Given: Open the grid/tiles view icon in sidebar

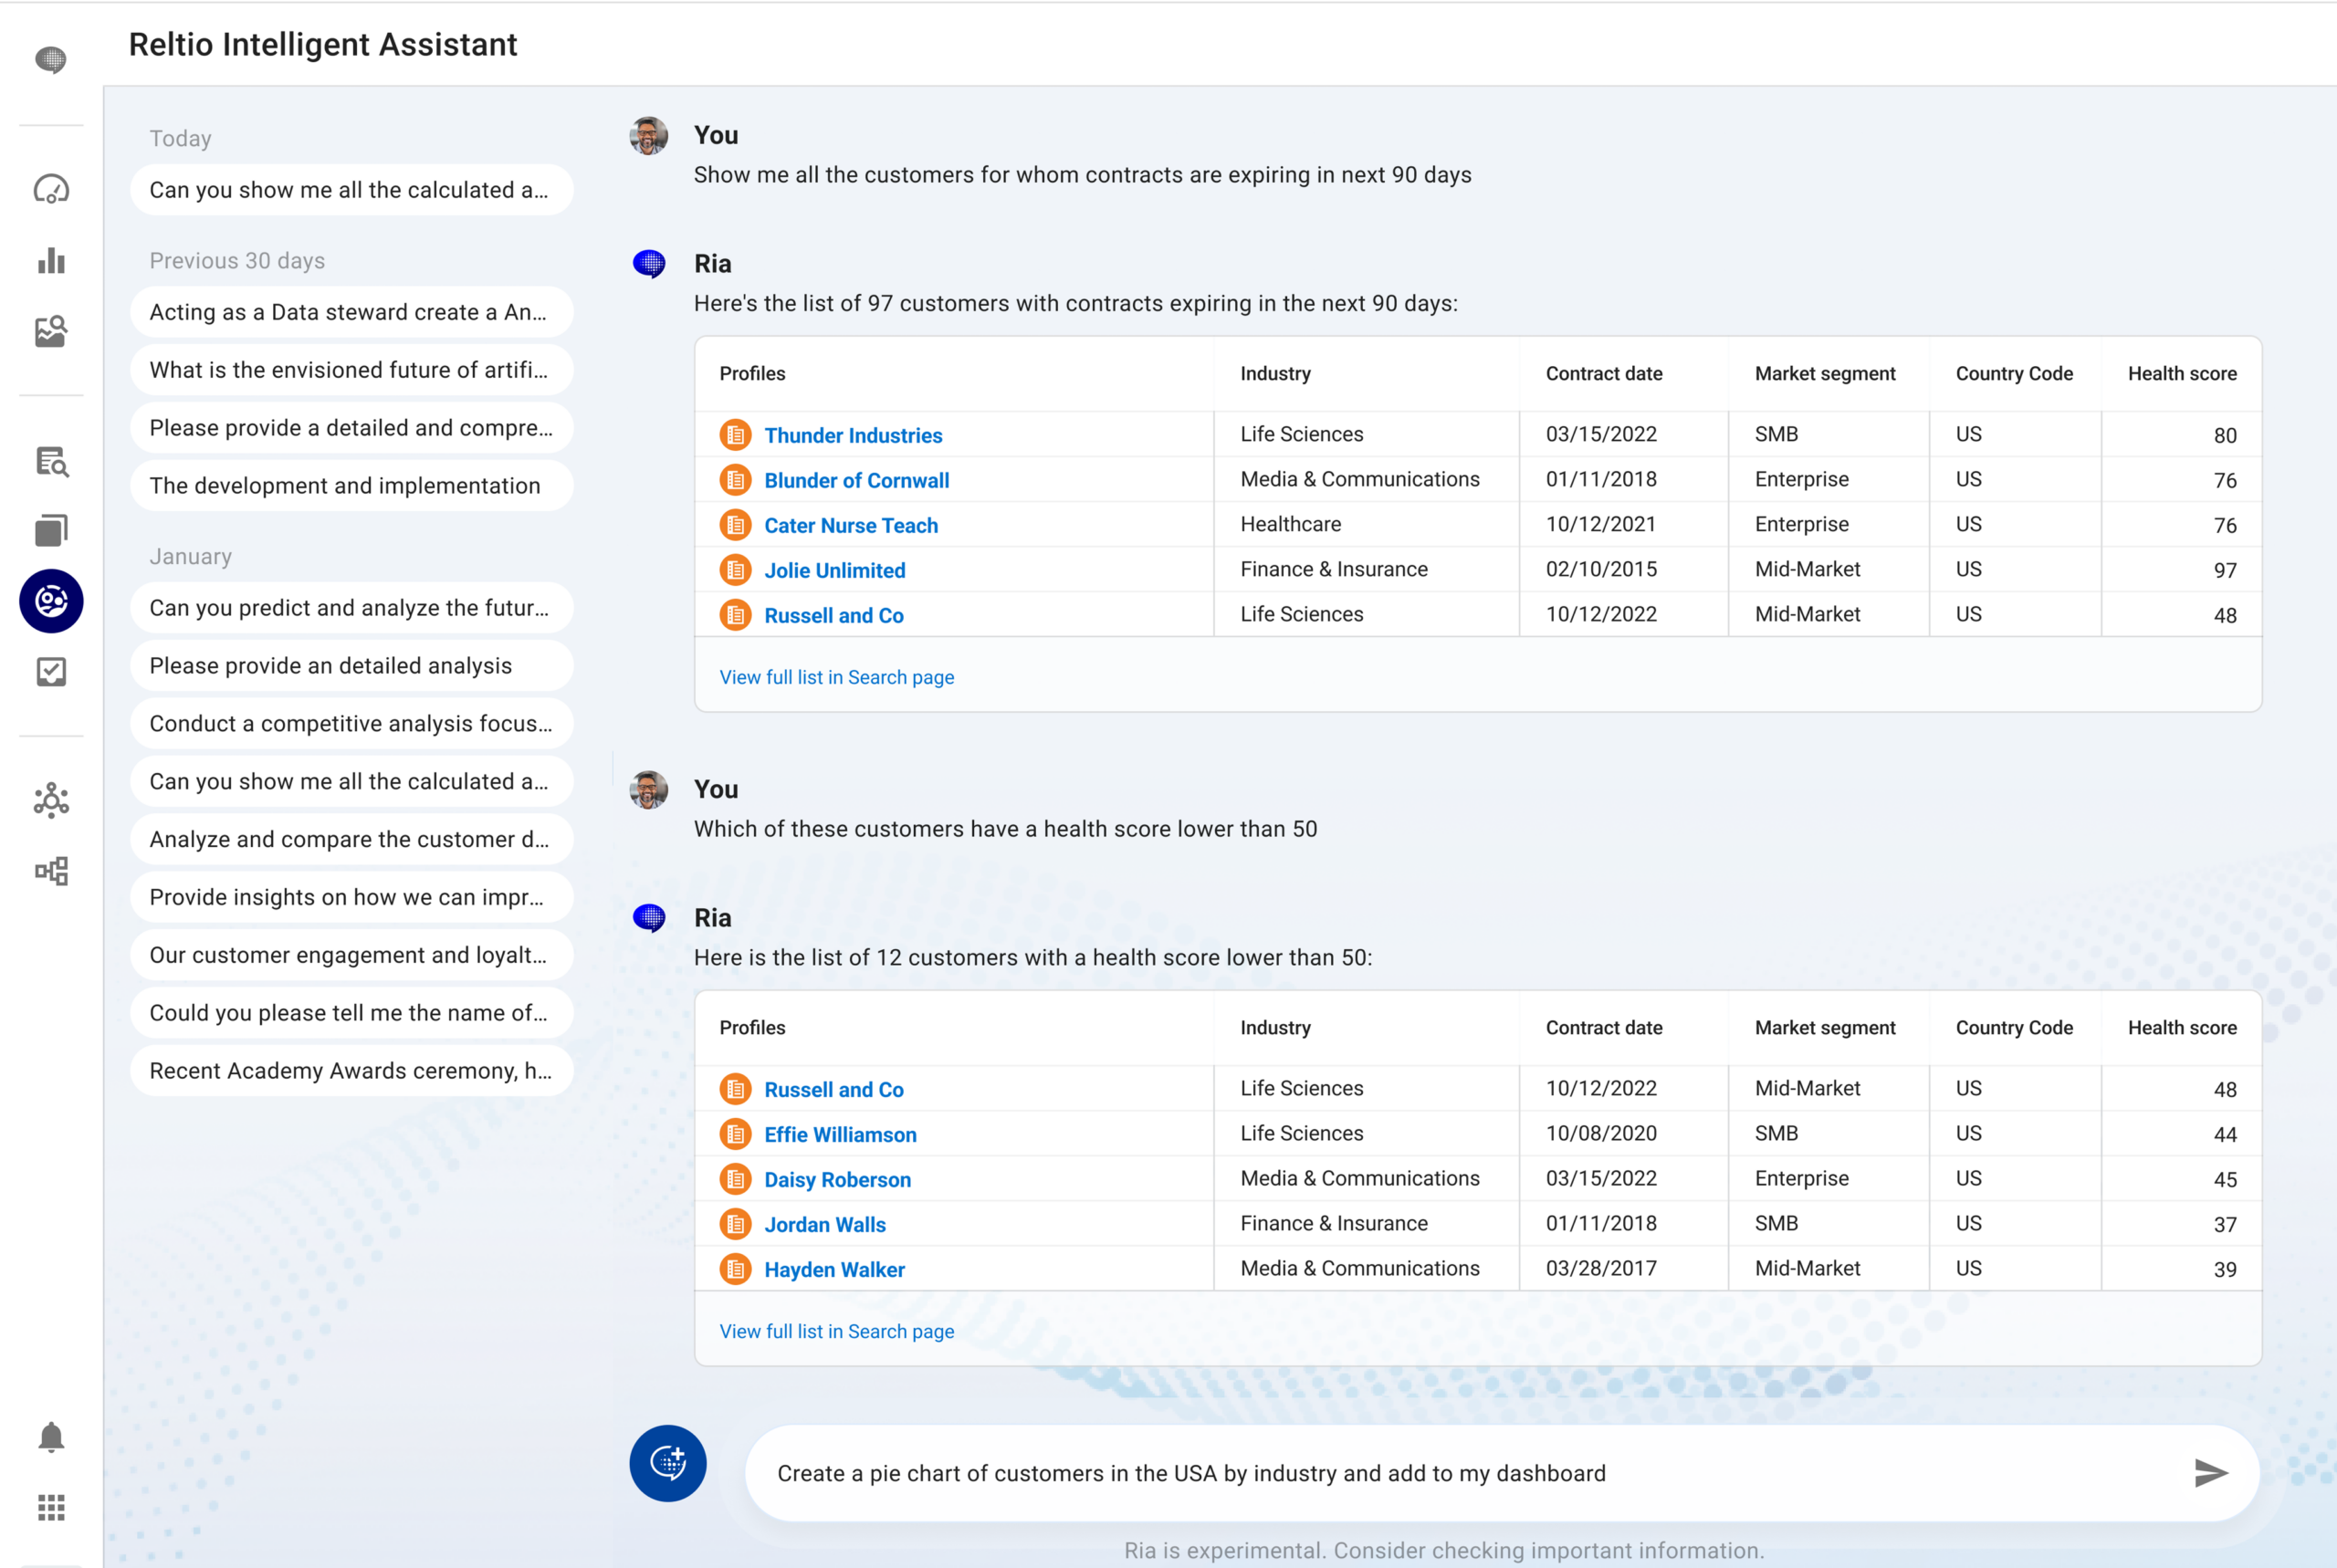Looking at the screenshot, I should pyautogui.click(x=51, y=1505).
